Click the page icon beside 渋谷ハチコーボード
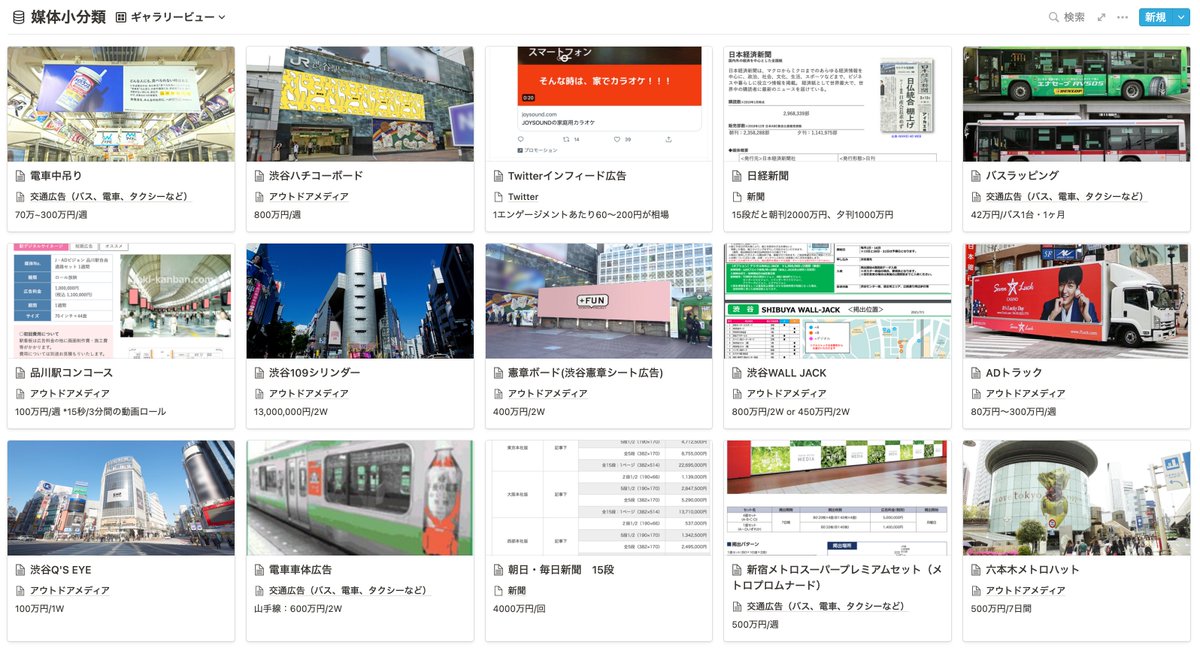The height and width of the screenshot is (648, 1200). coord(260,176)
